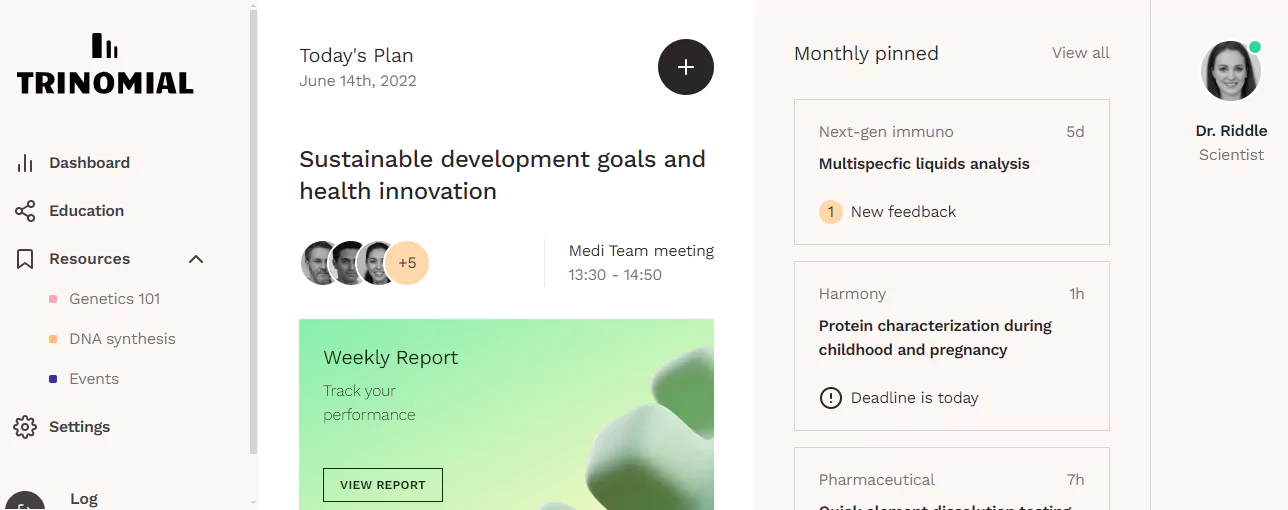Image resolution: width=1288 pixels, height=510 pixels.
Task: Click the Deadline is today alert icon
Action: point(831,398)
